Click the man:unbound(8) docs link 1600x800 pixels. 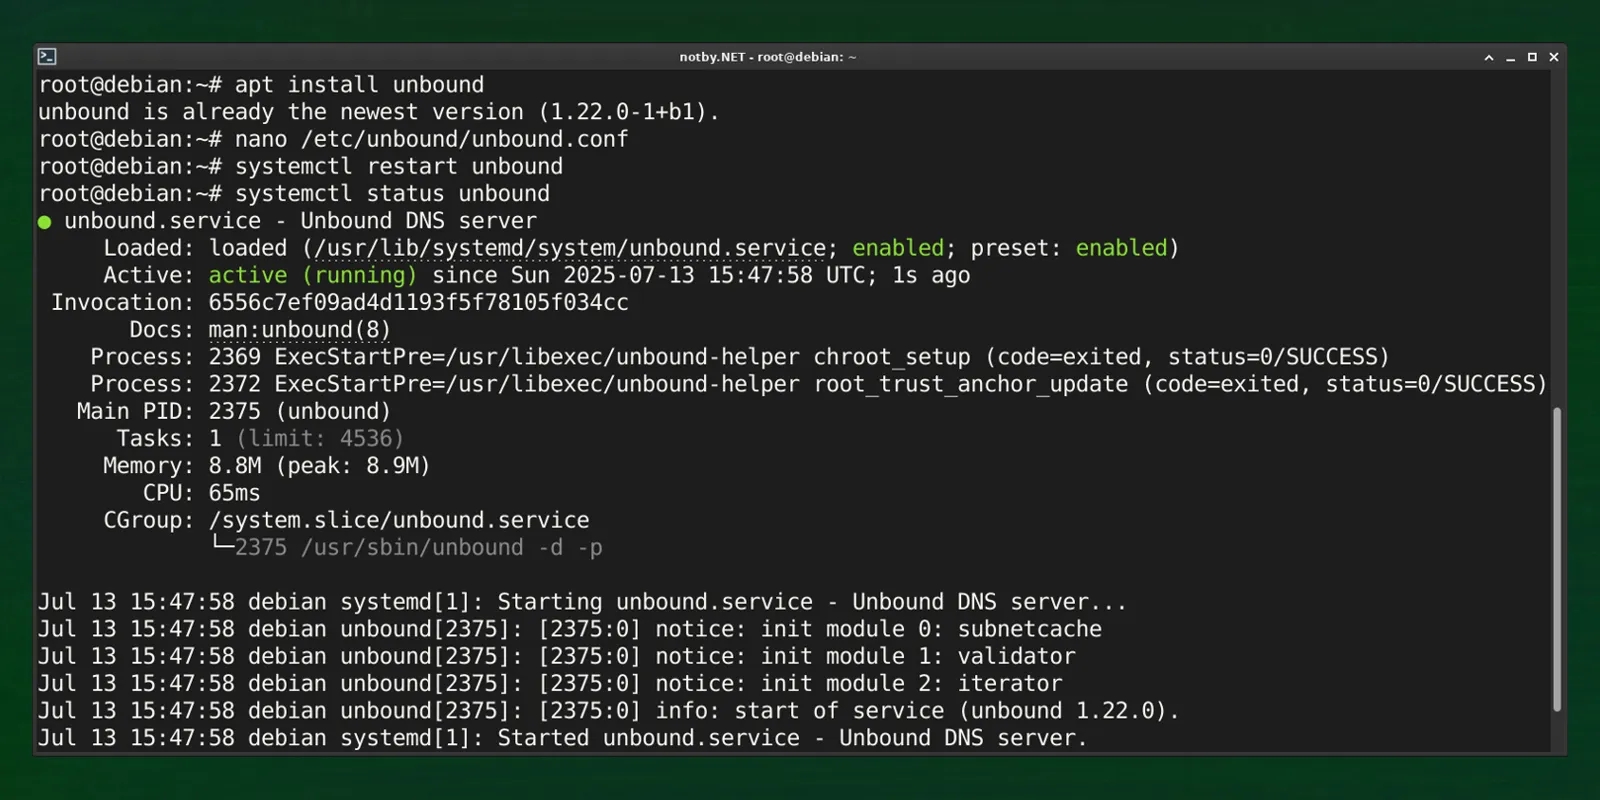point(299,330)
